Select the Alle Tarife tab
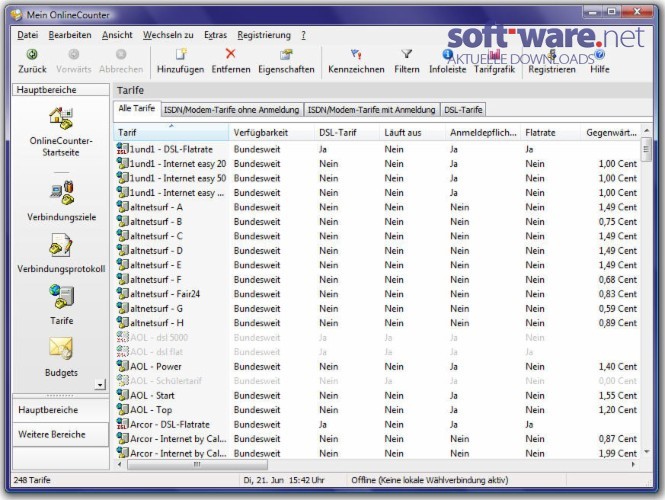This screenshot has height=500, width=665. pyautogui.click(x=137, y=109)
